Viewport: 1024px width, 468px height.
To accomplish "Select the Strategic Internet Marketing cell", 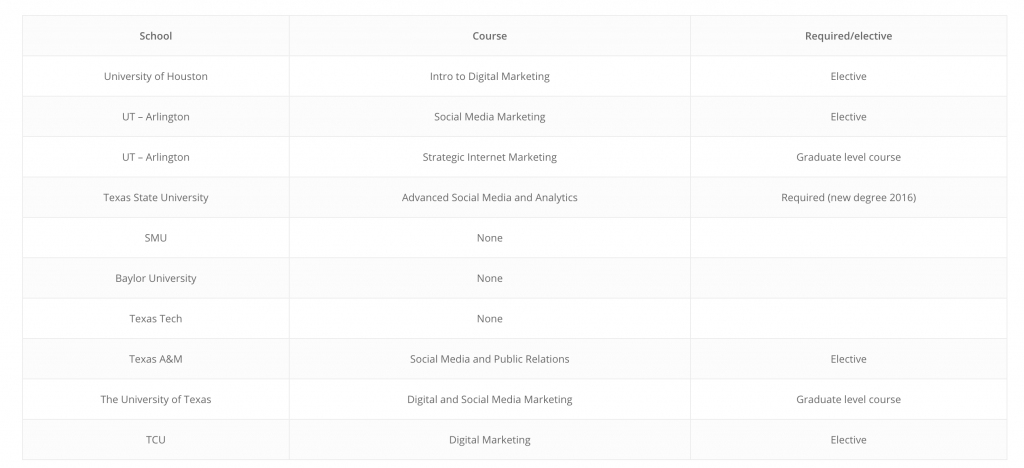I will (490, 157).
